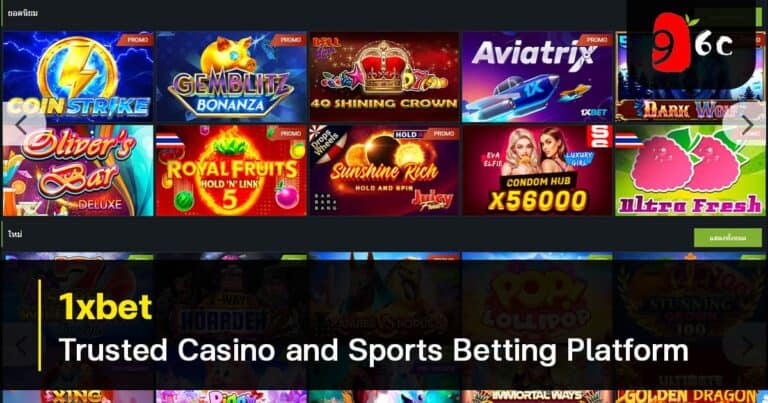Launch Gemblitz Bonanza slot game
The height and width of the screenshot is (403, 768).
pyautogui.click(x=231, y=77)
